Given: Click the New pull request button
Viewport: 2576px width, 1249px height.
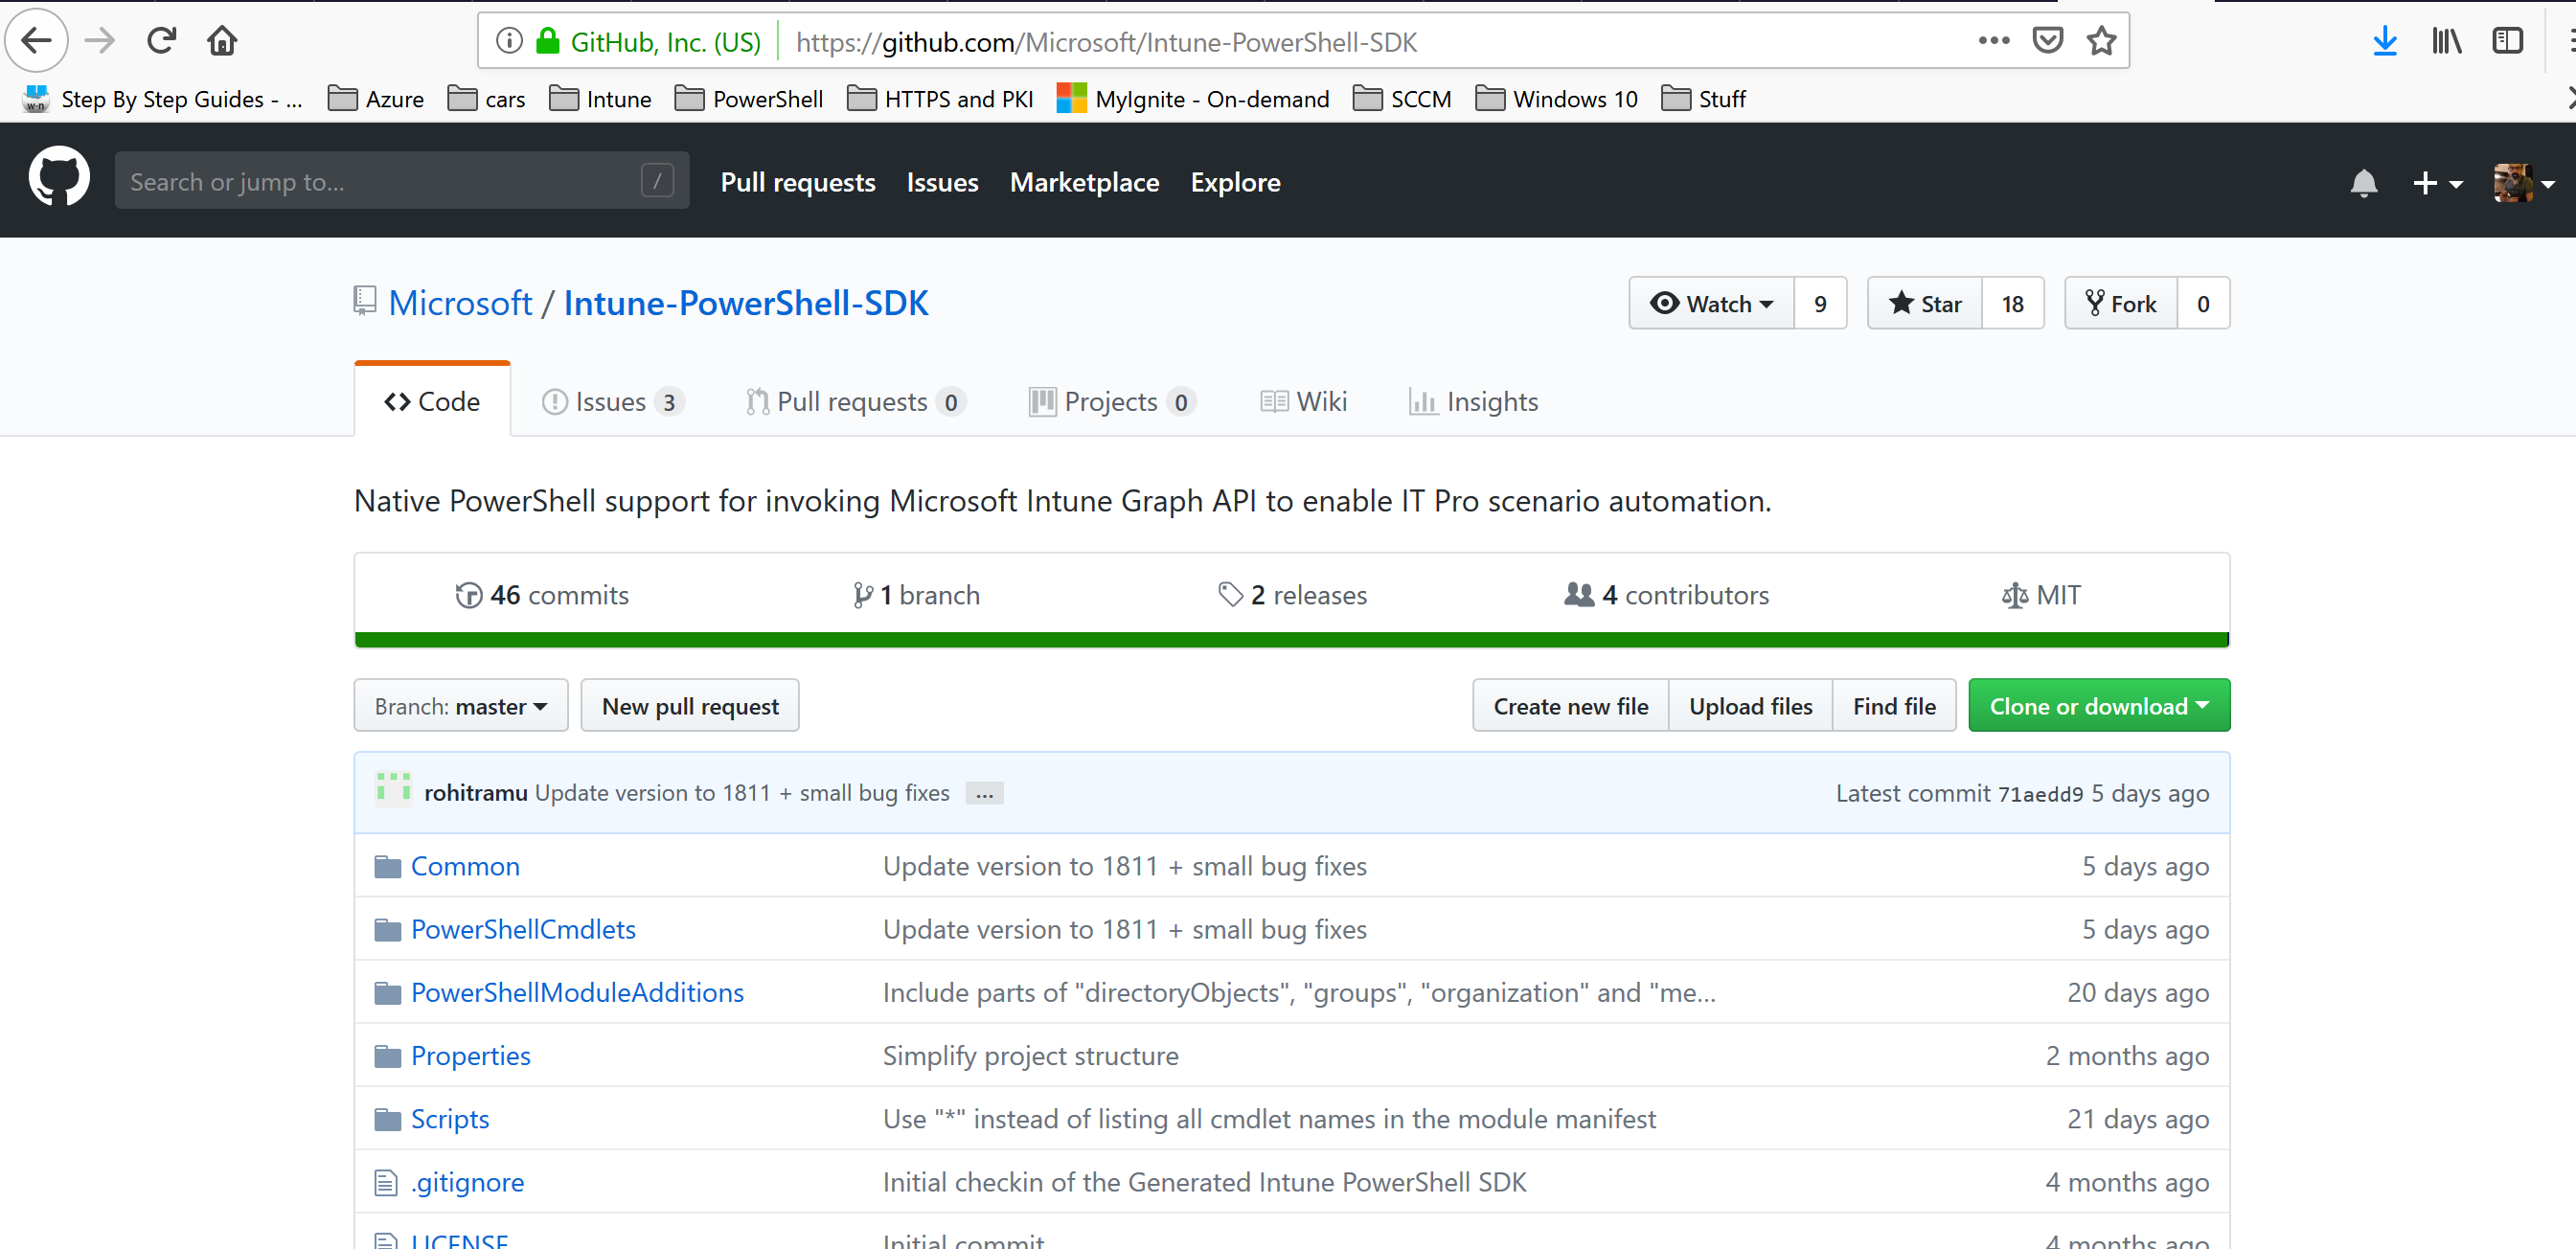Looking at the screenshot, I should (x=689, y=705).
